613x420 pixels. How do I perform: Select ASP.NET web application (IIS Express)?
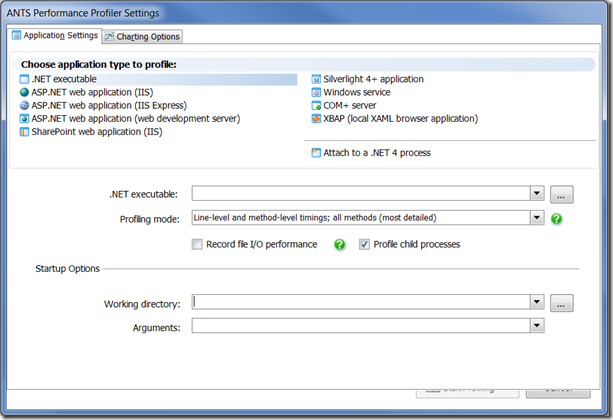pyautogui.click(x=103, y=106)
